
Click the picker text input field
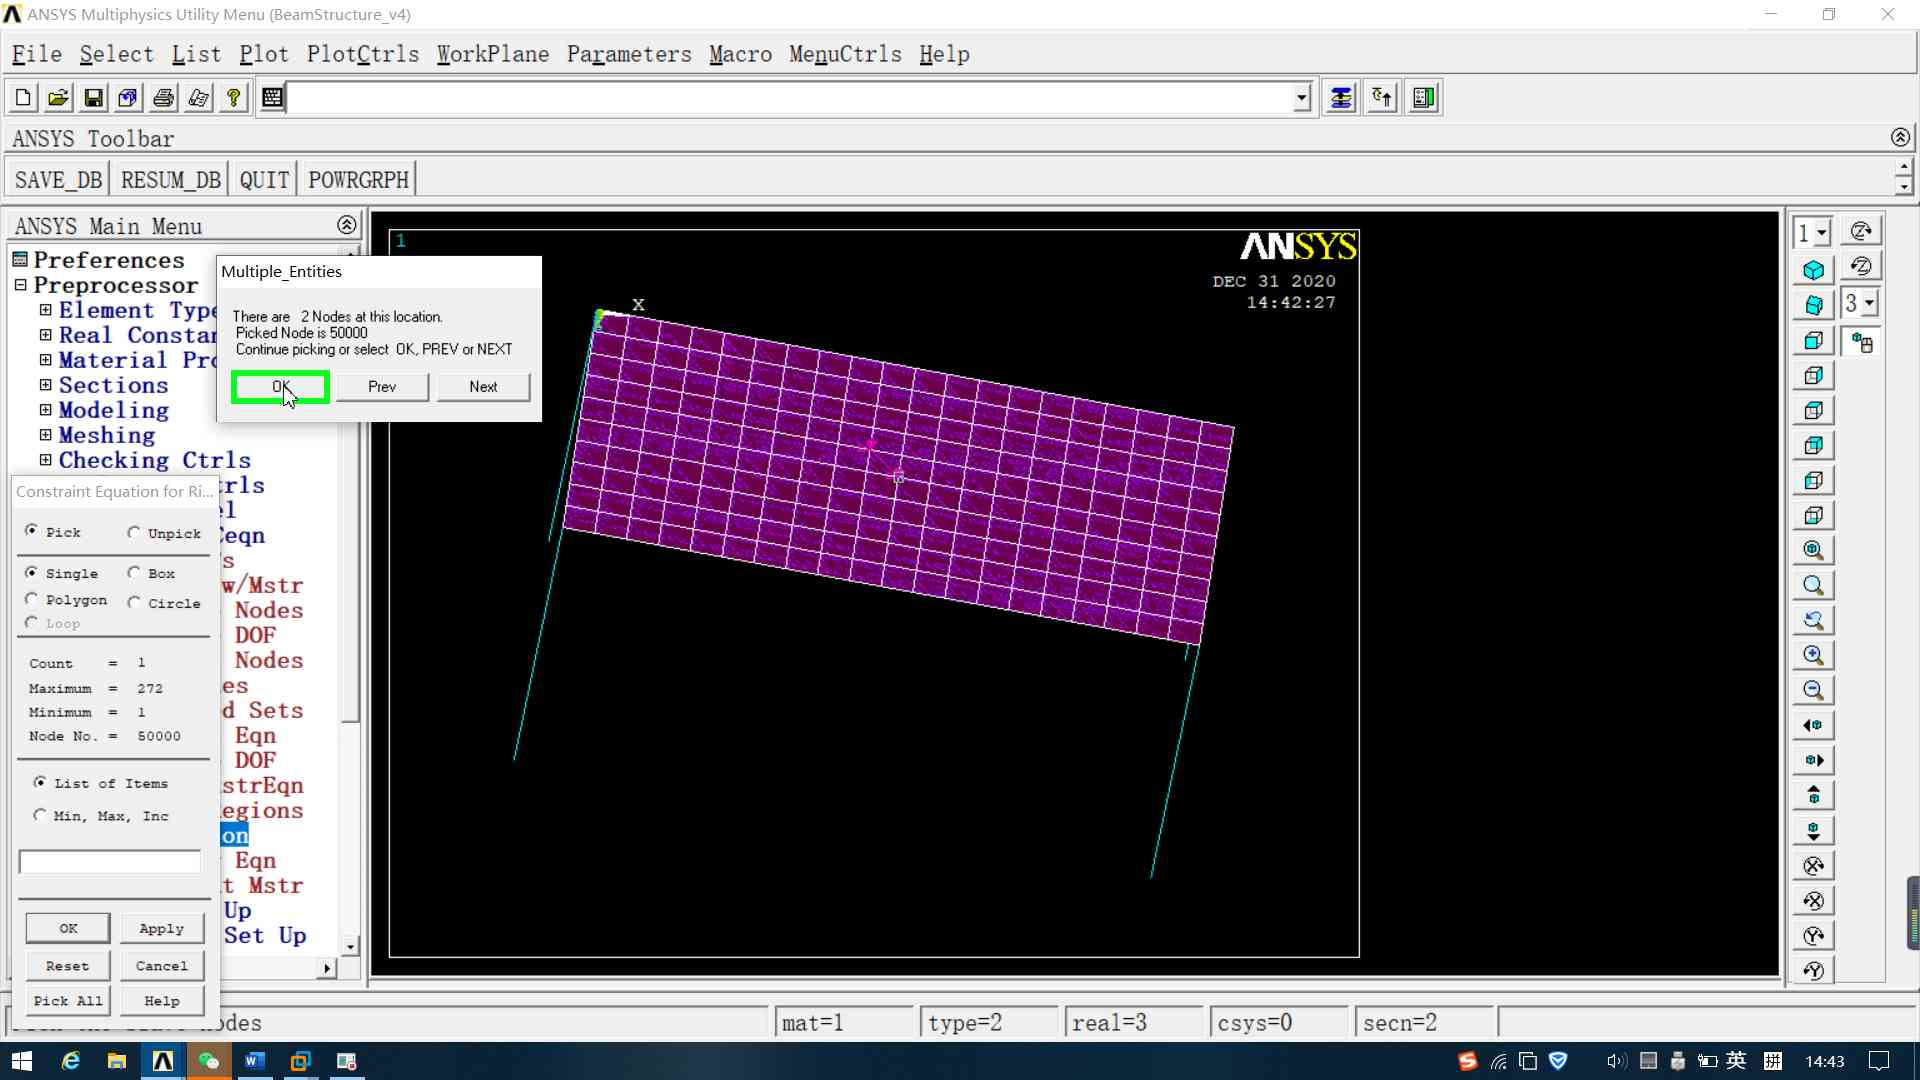(x=110, y=862)
